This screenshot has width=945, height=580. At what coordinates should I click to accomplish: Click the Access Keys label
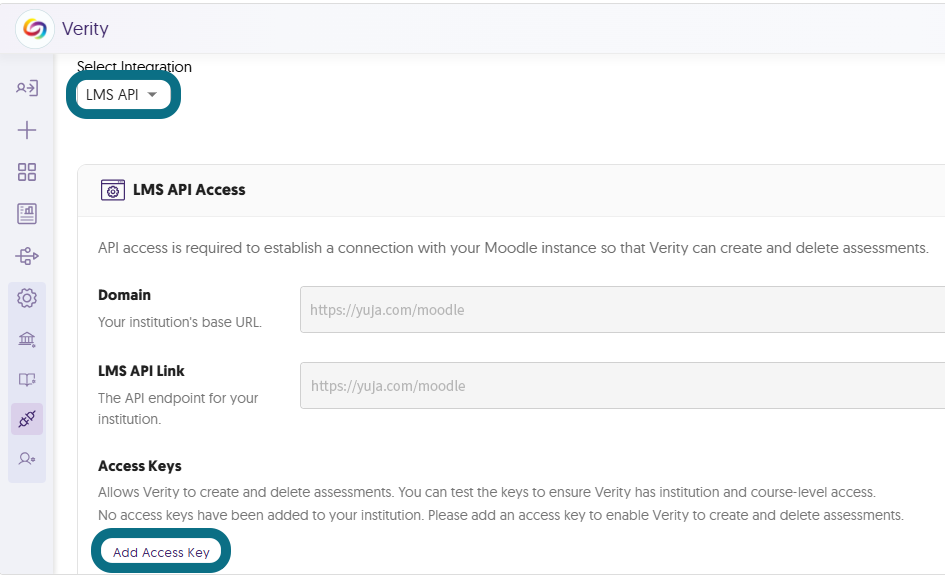(x=140, y=466)
